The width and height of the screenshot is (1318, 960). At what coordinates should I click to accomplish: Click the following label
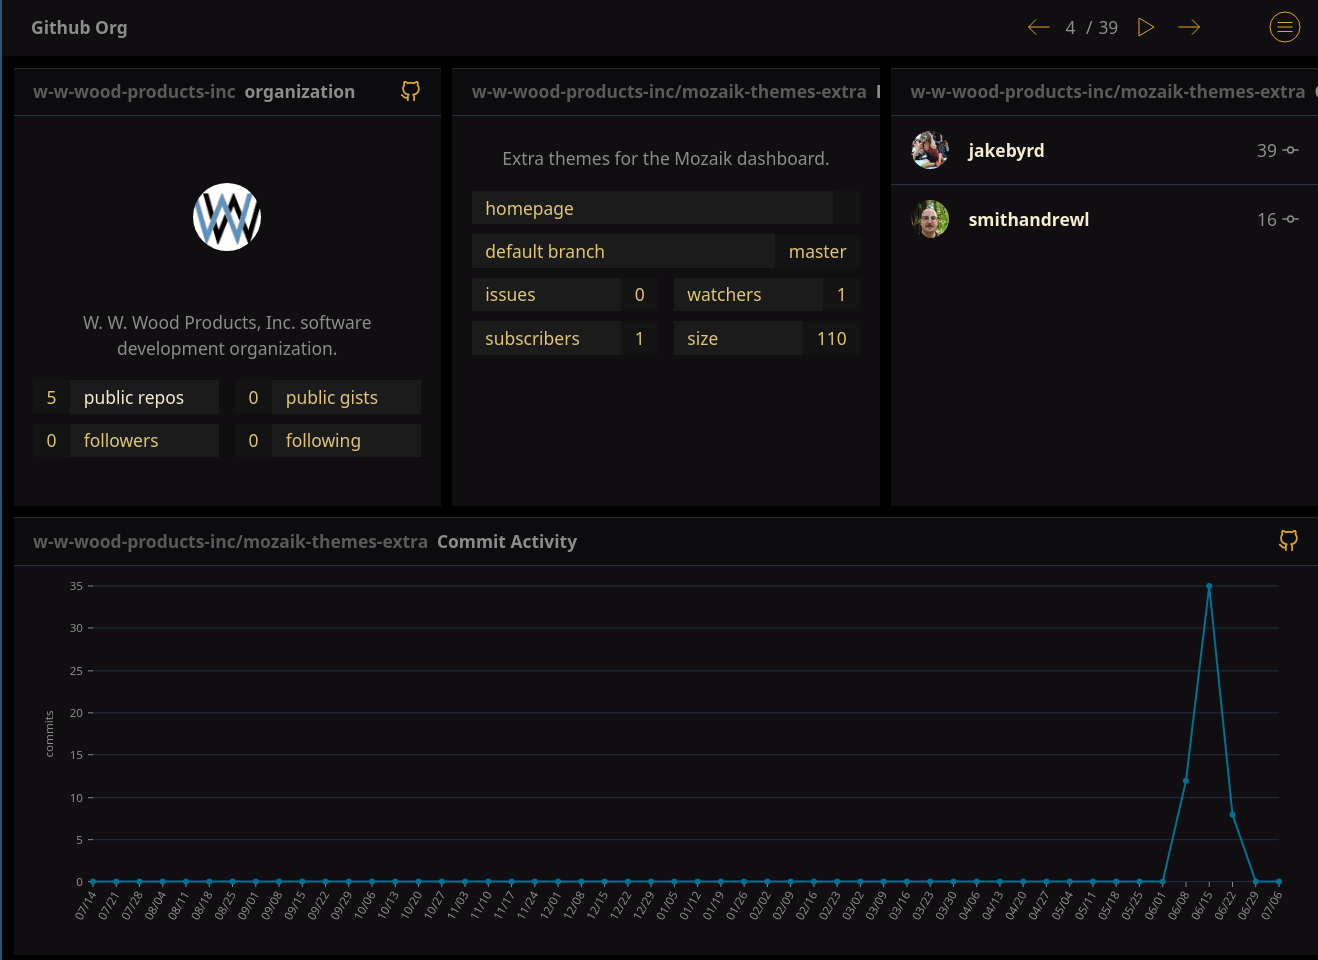(323, 440)
